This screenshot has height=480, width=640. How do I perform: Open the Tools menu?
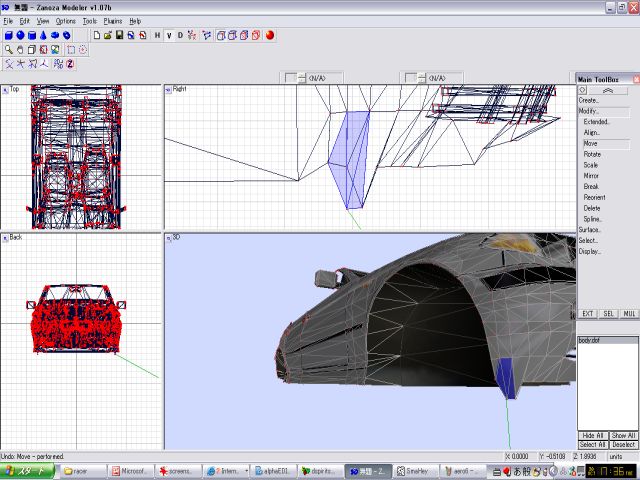point(90,20)
